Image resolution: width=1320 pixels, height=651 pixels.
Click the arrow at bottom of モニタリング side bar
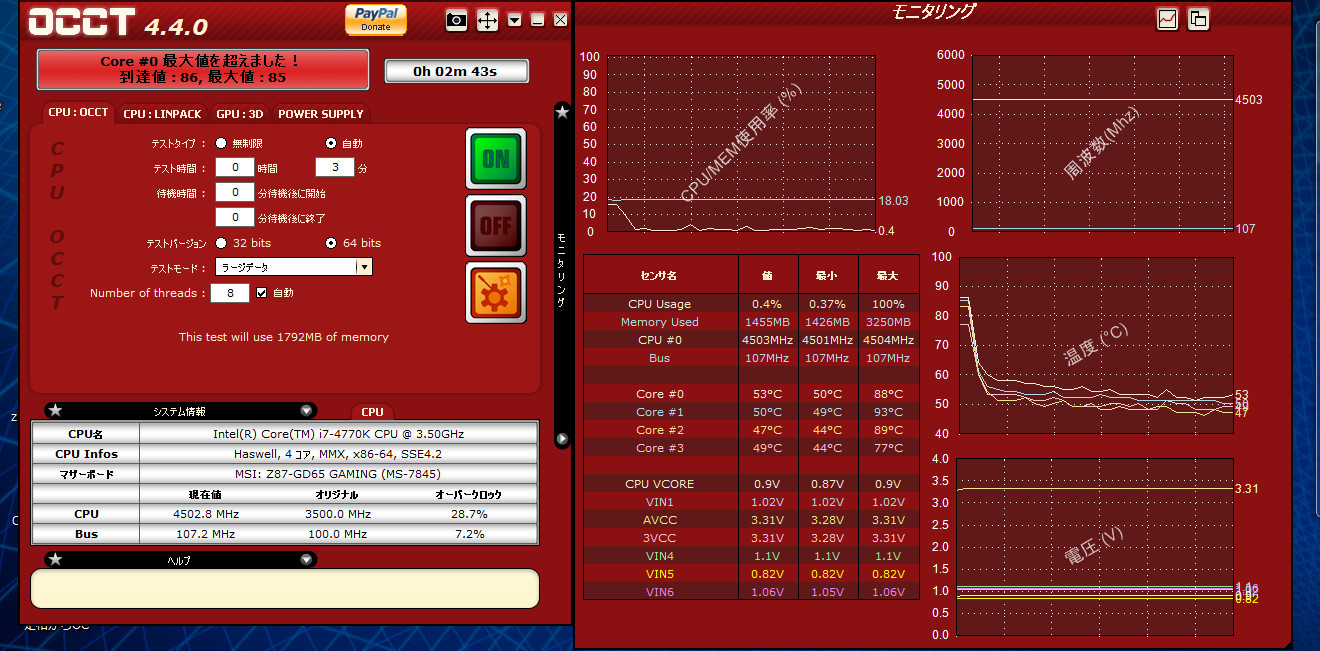562,438
